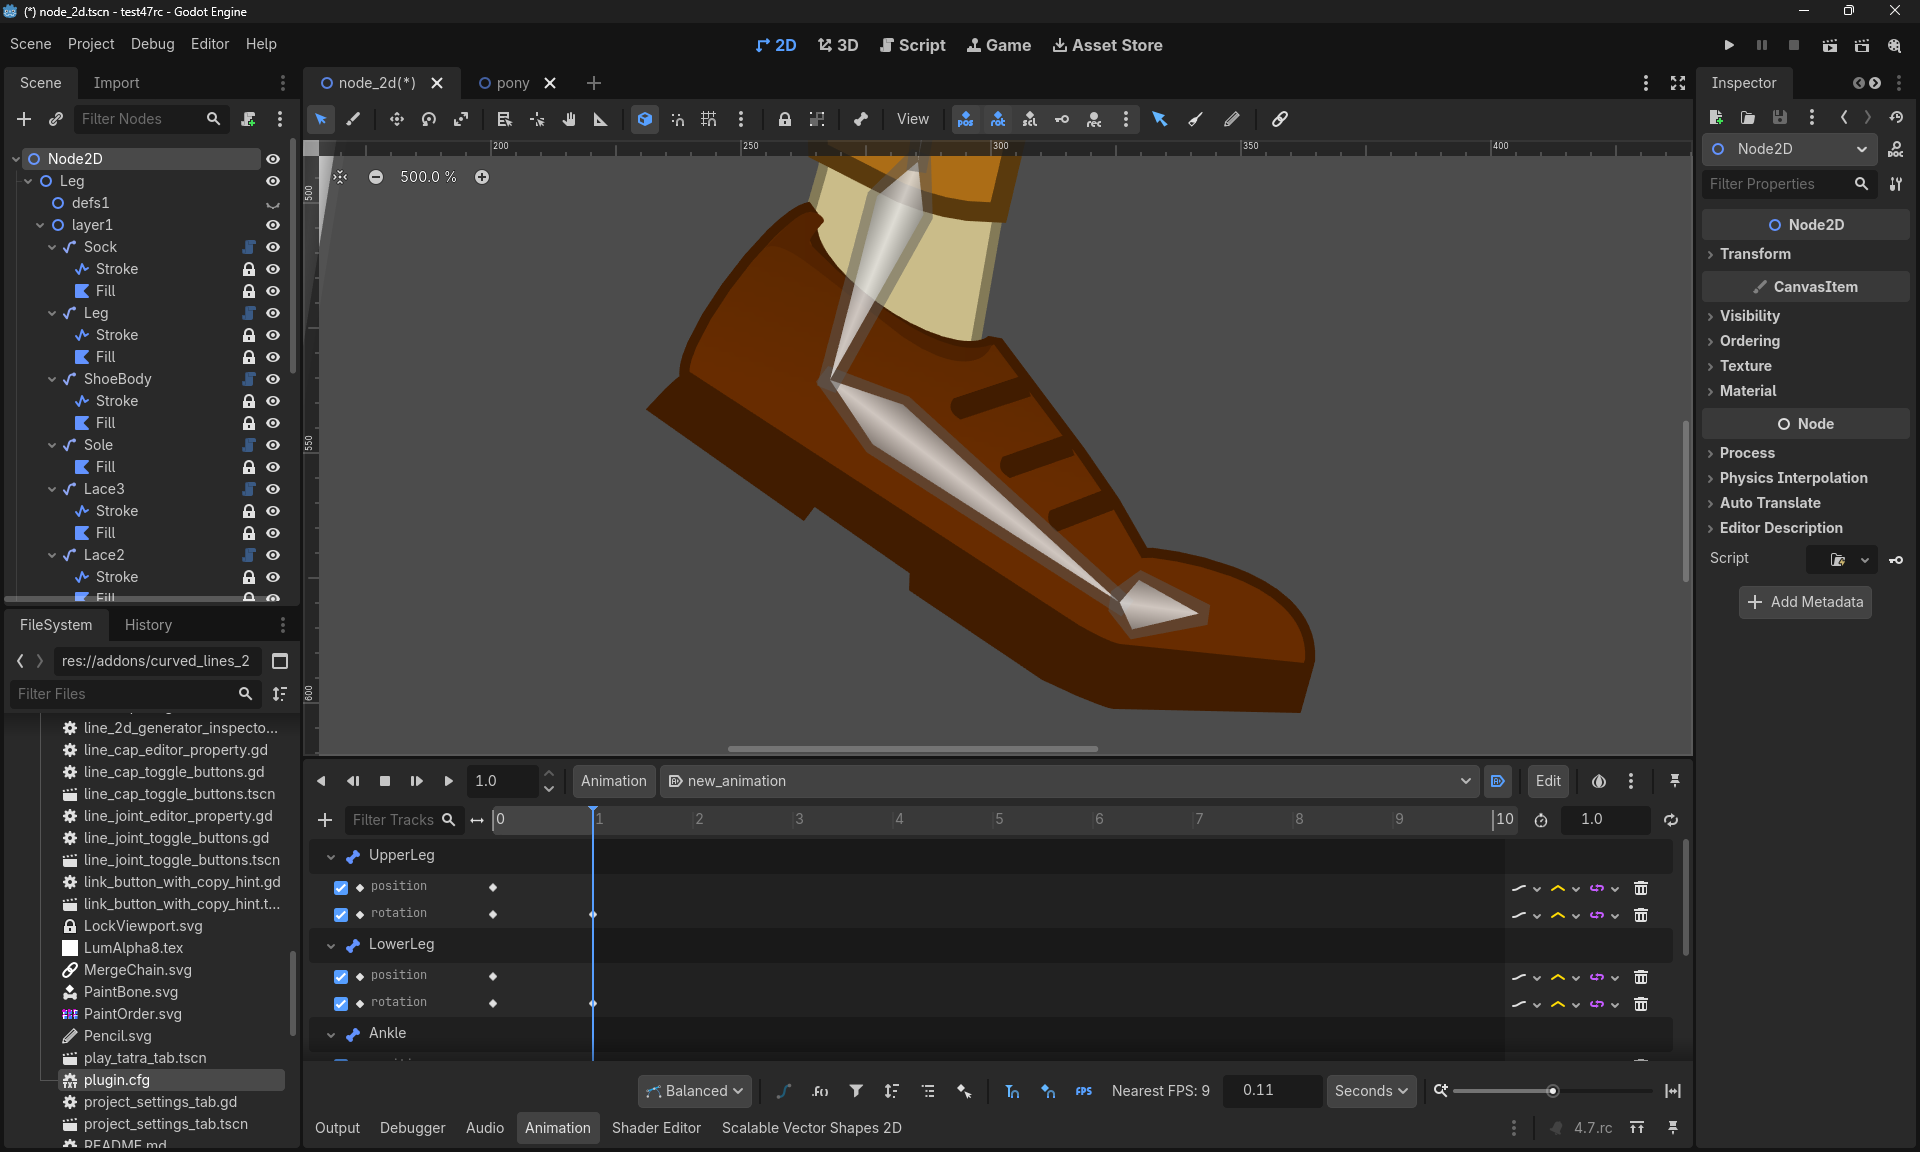Hide the Sock node with eye icon
Screen dimensions: 1920x1152
272,247
